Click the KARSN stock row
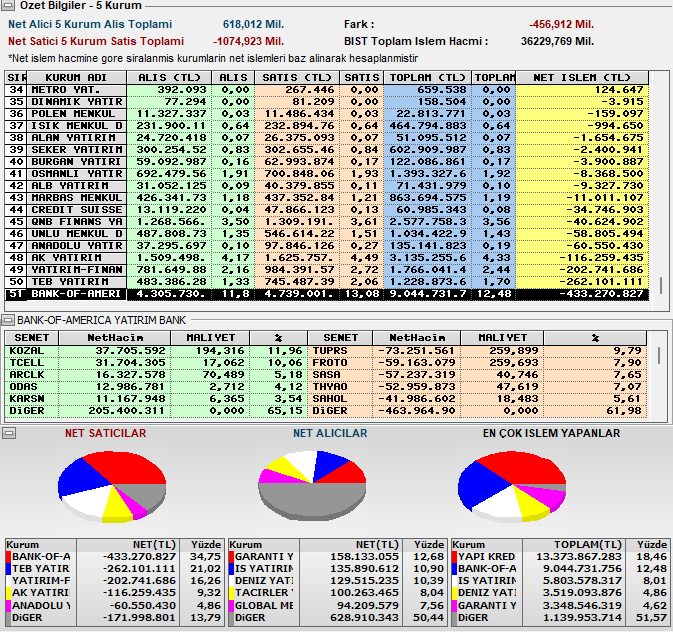This screenshot has width=673, height=632. [x=156, y=399]
